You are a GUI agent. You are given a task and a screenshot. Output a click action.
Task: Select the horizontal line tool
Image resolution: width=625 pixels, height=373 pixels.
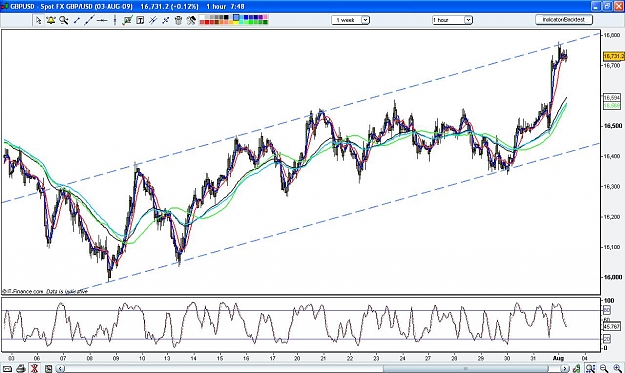[x=102, y=20]
